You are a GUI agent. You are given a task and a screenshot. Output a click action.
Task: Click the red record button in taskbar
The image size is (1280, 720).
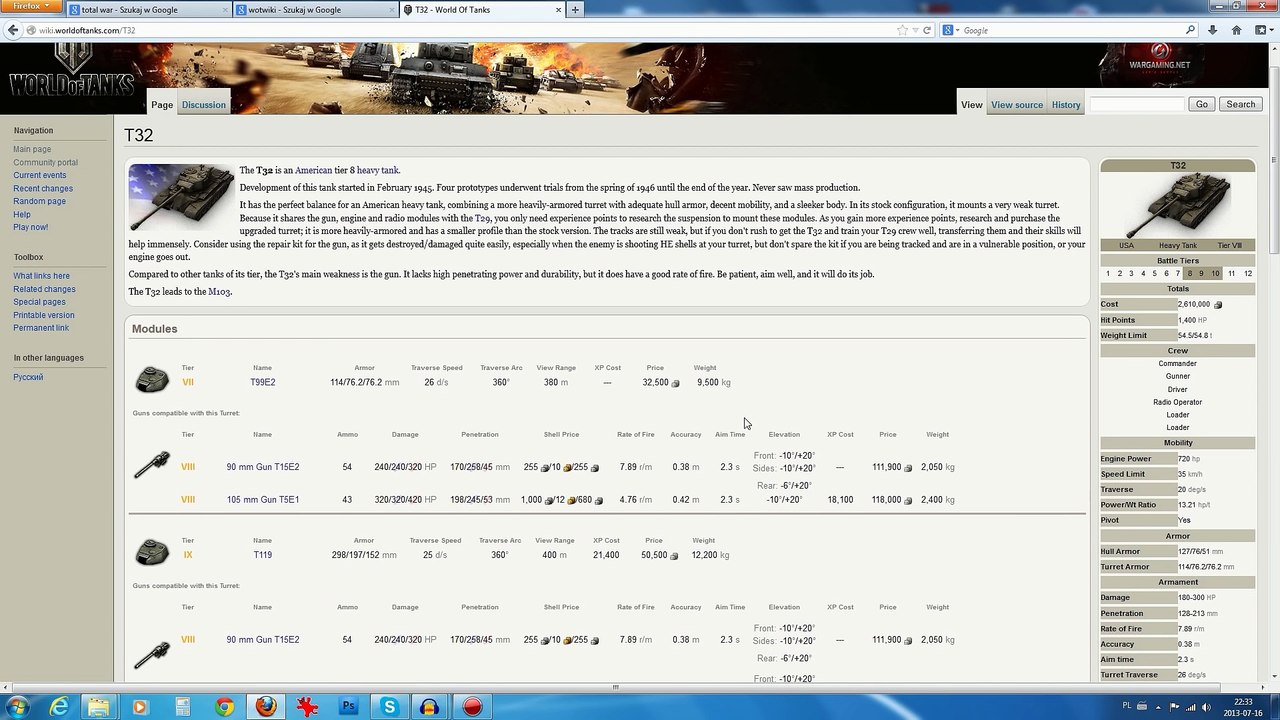[472, 707]
